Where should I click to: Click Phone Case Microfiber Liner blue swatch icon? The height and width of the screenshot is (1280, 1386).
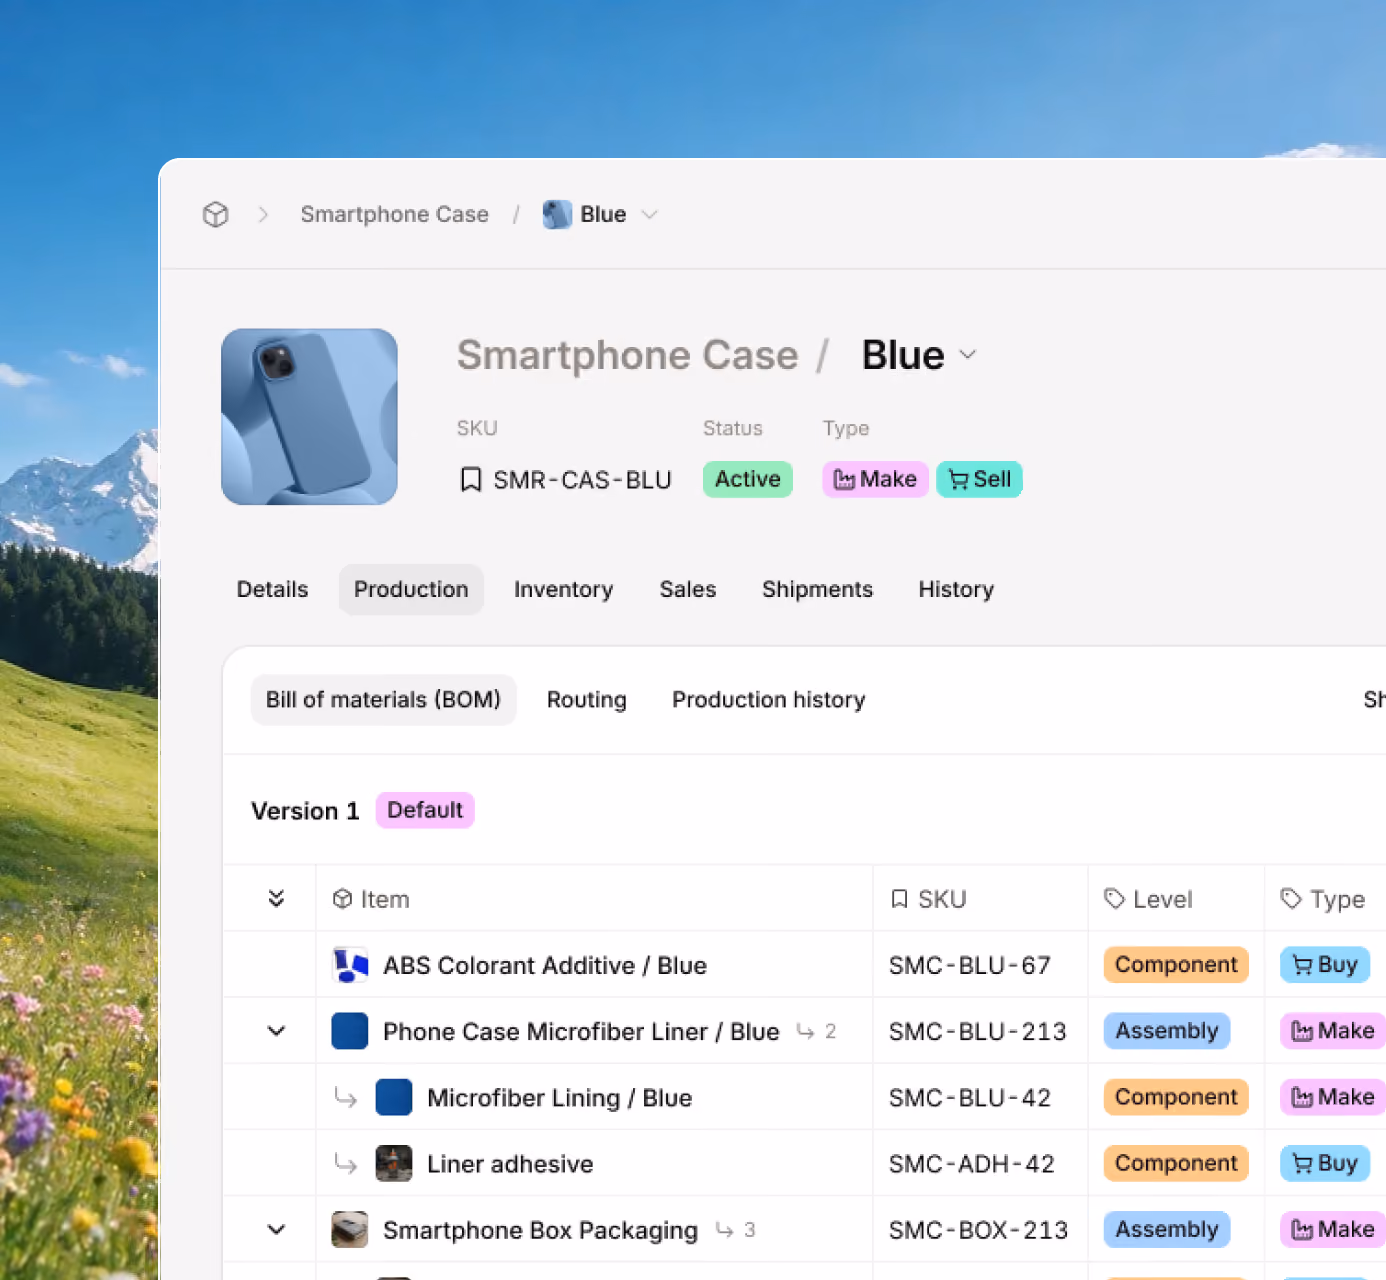[350, 1031]
